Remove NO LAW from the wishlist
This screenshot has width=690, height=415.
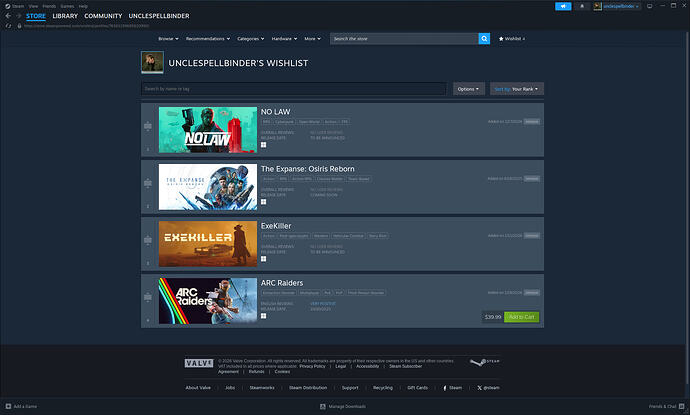pos(532,121)
